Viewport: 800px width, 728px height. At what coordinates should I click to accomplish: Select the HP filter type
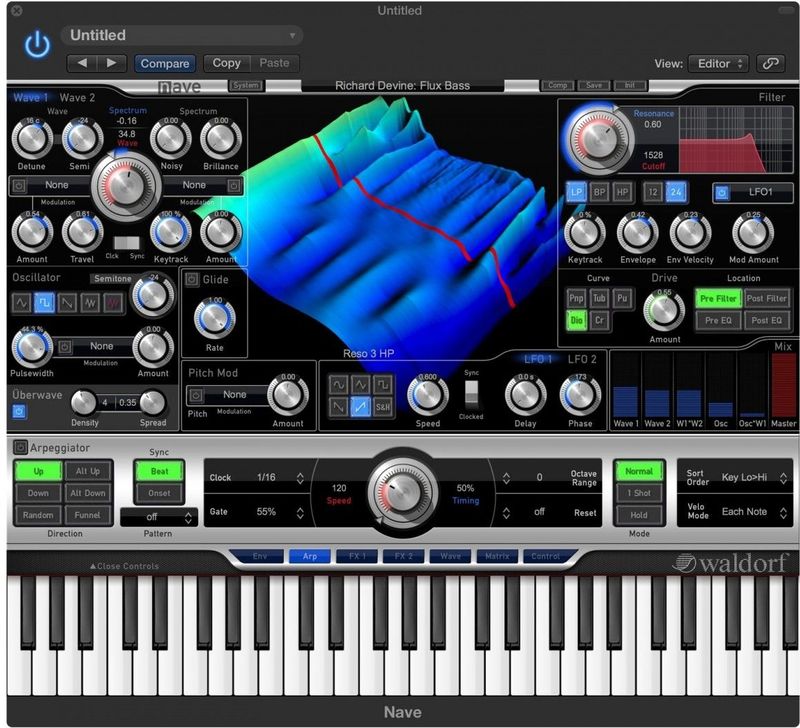[622, 192]
